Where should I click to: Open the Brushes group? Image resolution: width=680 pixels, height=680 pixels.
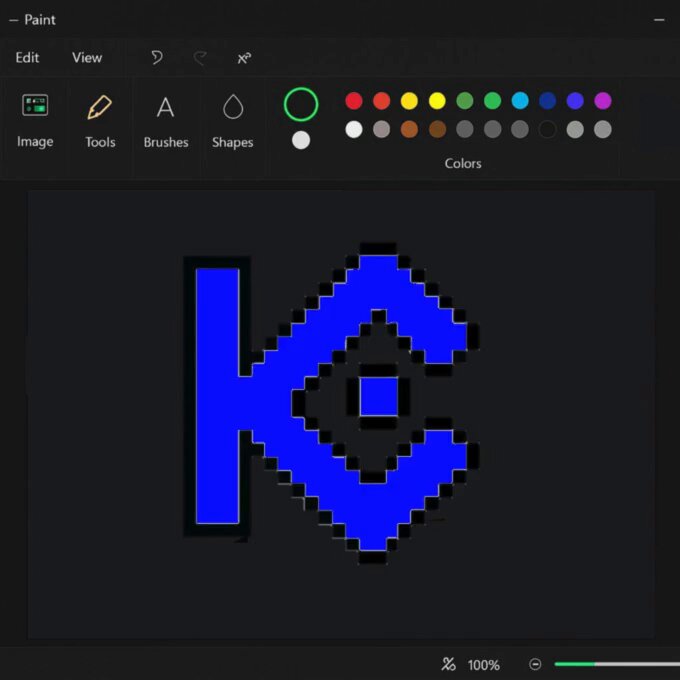[x=166, y=121]
